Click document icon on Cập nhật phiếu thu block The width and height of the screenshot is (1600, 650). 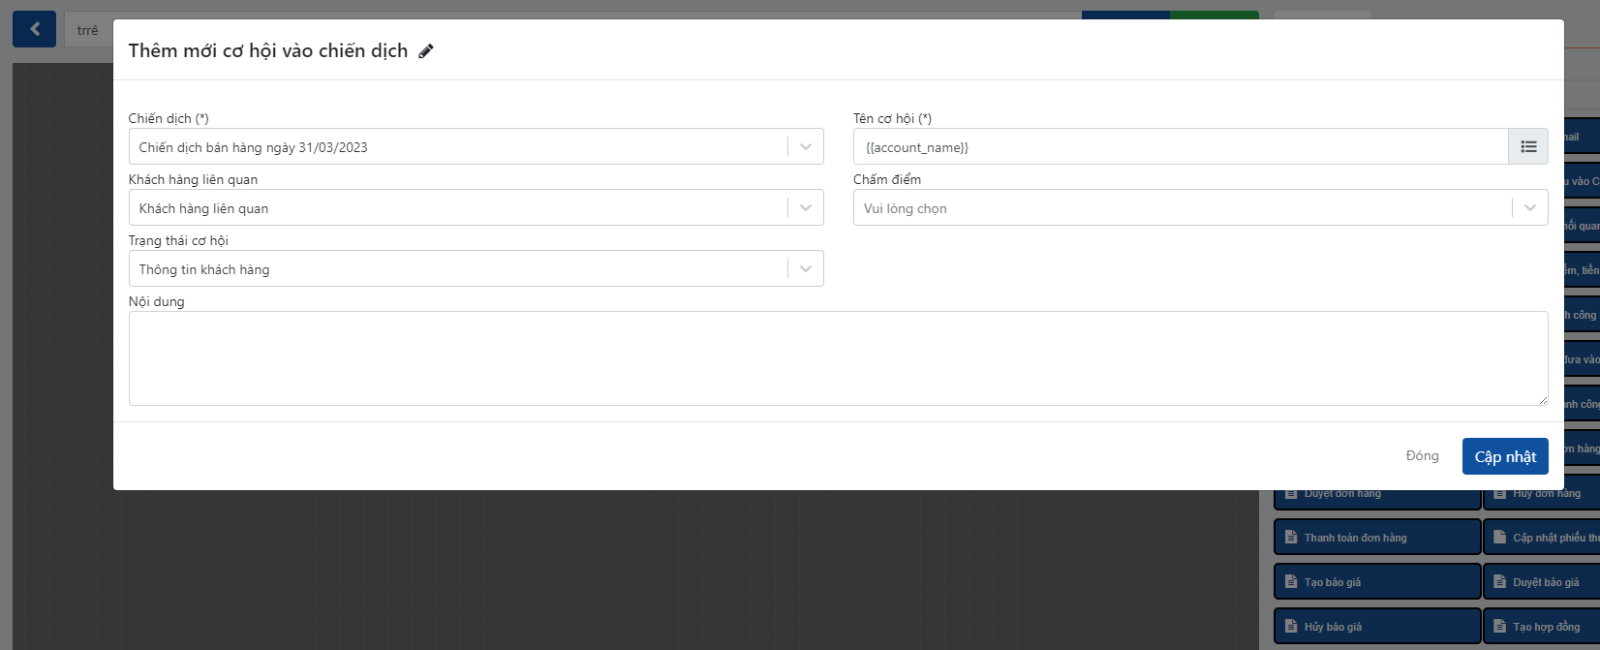point(1500,537)
